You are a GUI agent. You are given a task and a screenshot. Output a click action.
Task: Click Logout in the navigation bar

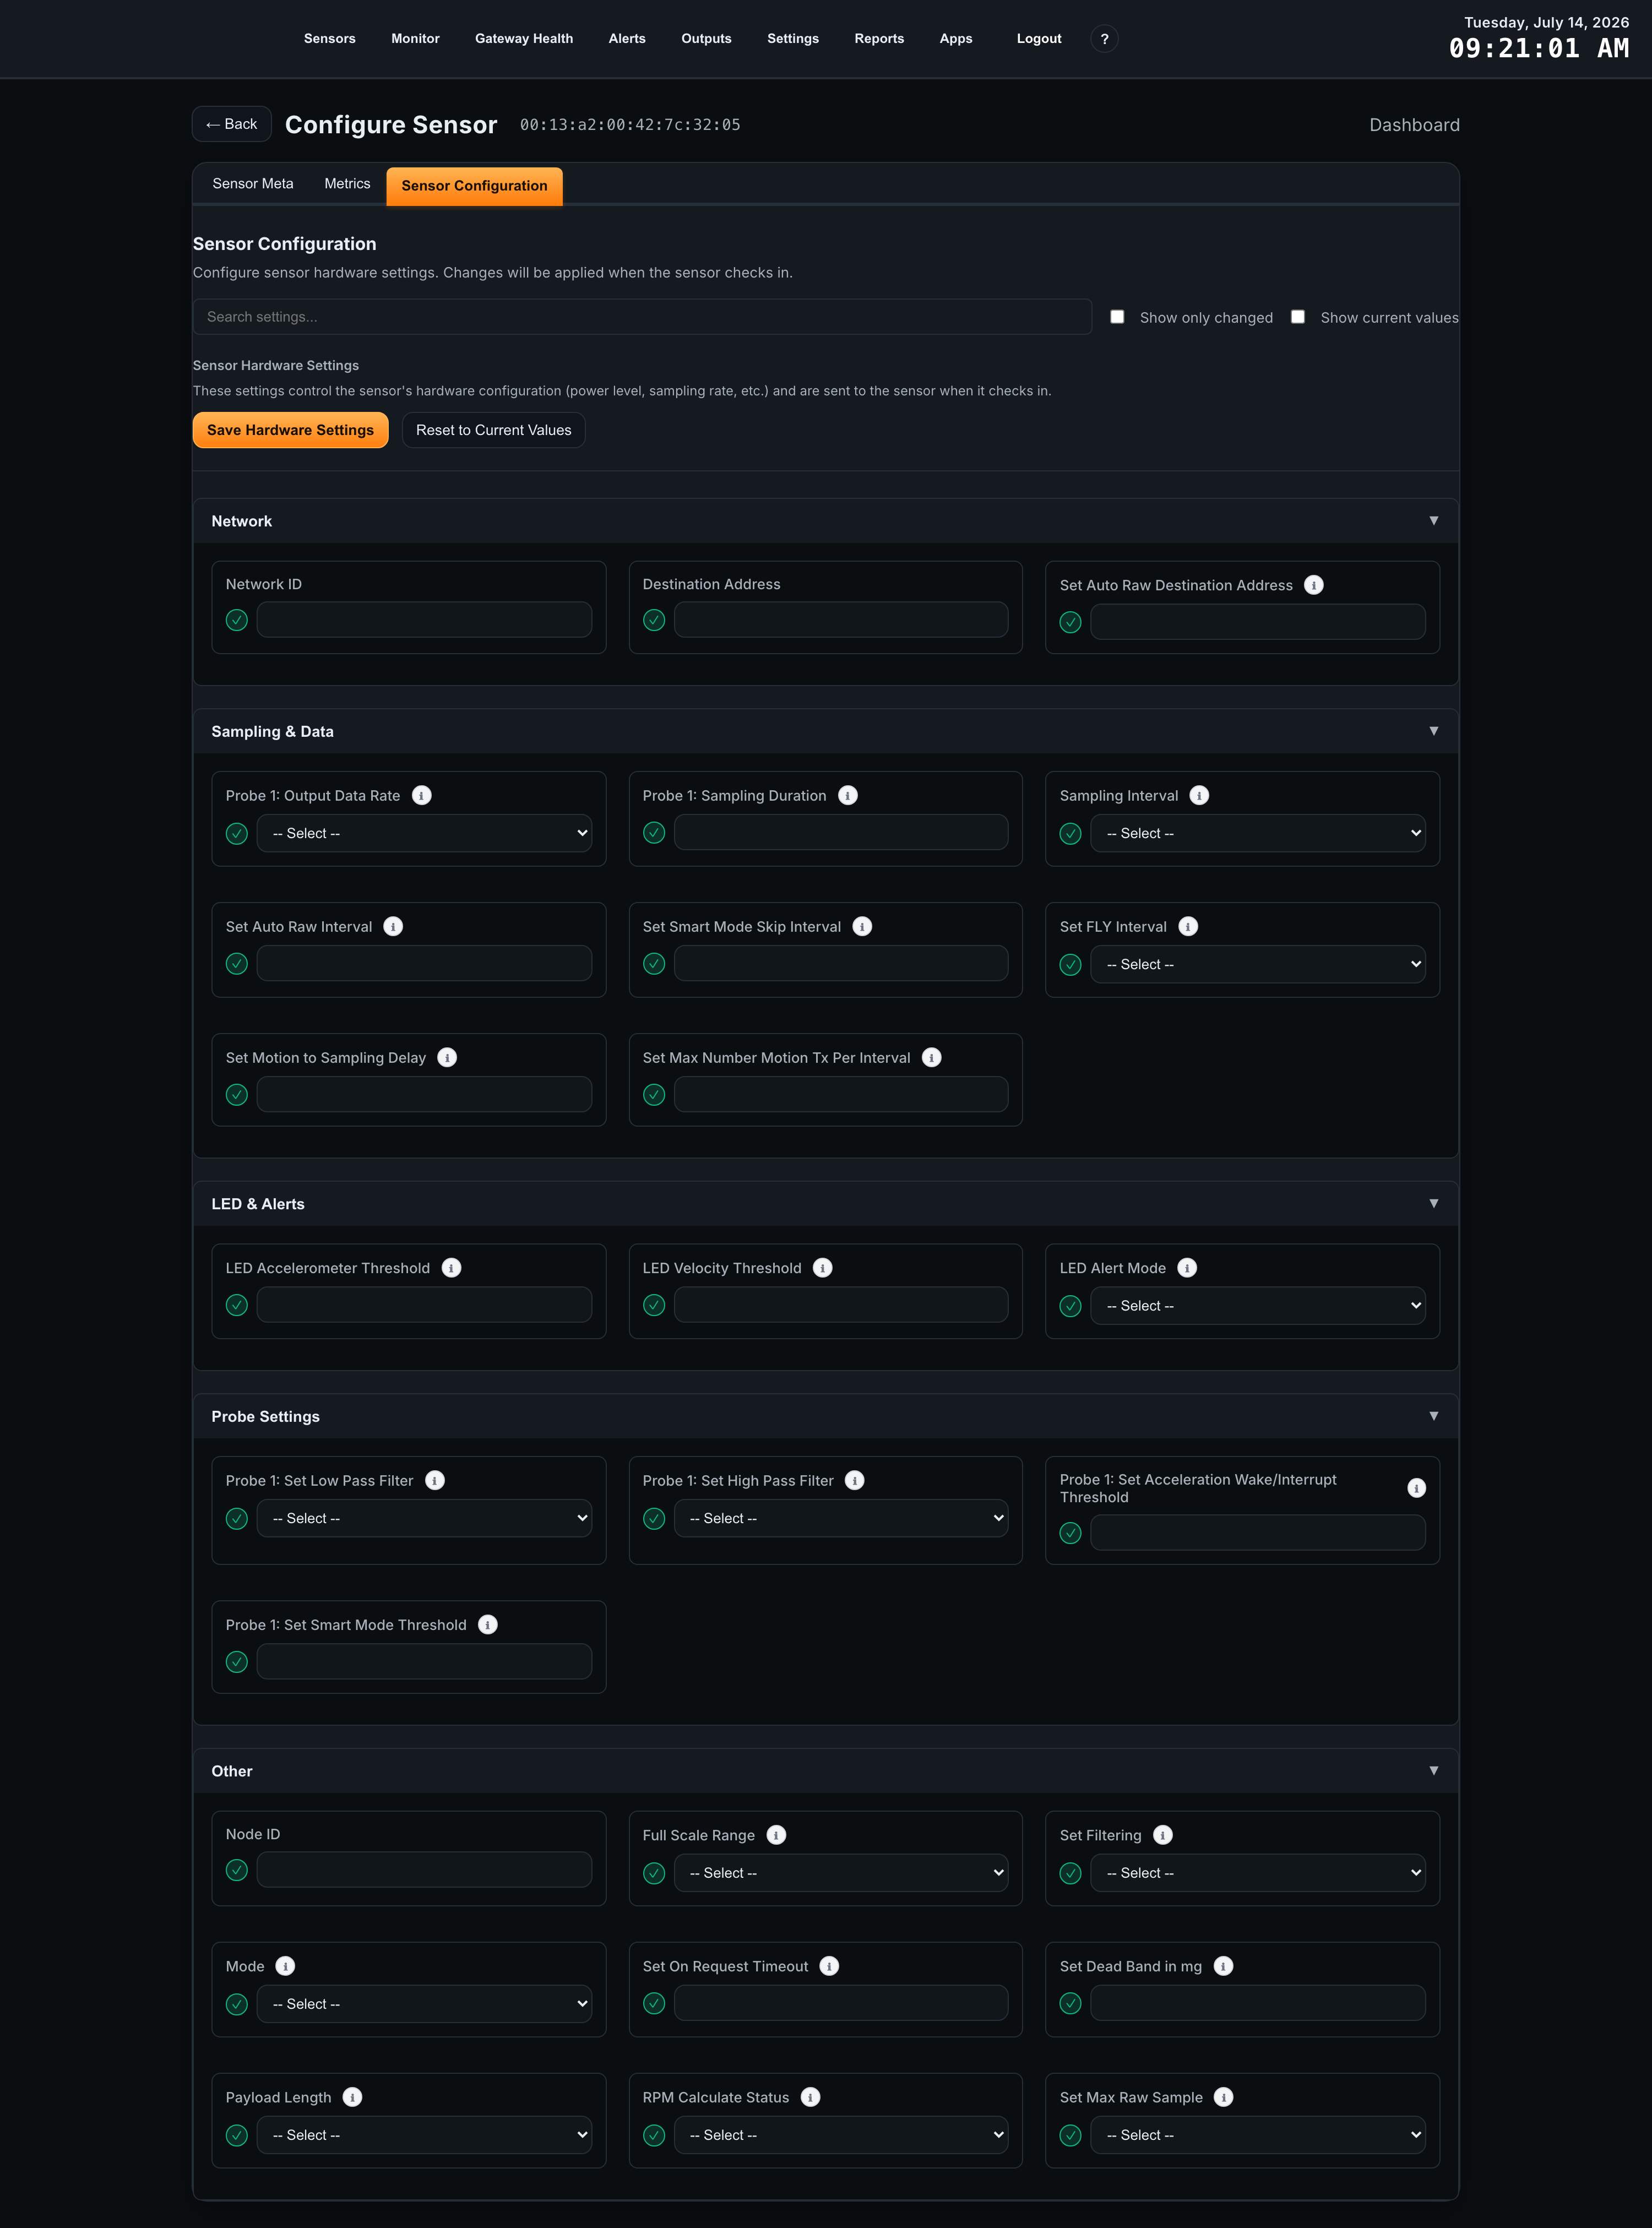(1039, 39)
